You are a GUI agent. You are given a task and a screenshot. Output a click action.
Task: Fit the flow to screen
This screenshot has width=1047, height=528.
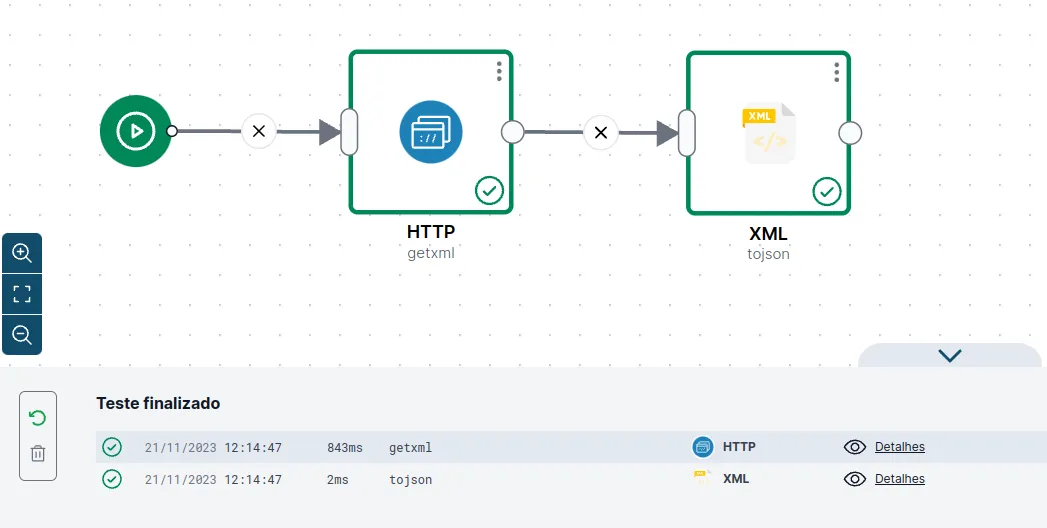pyautogui.click(x=22, y=294)
